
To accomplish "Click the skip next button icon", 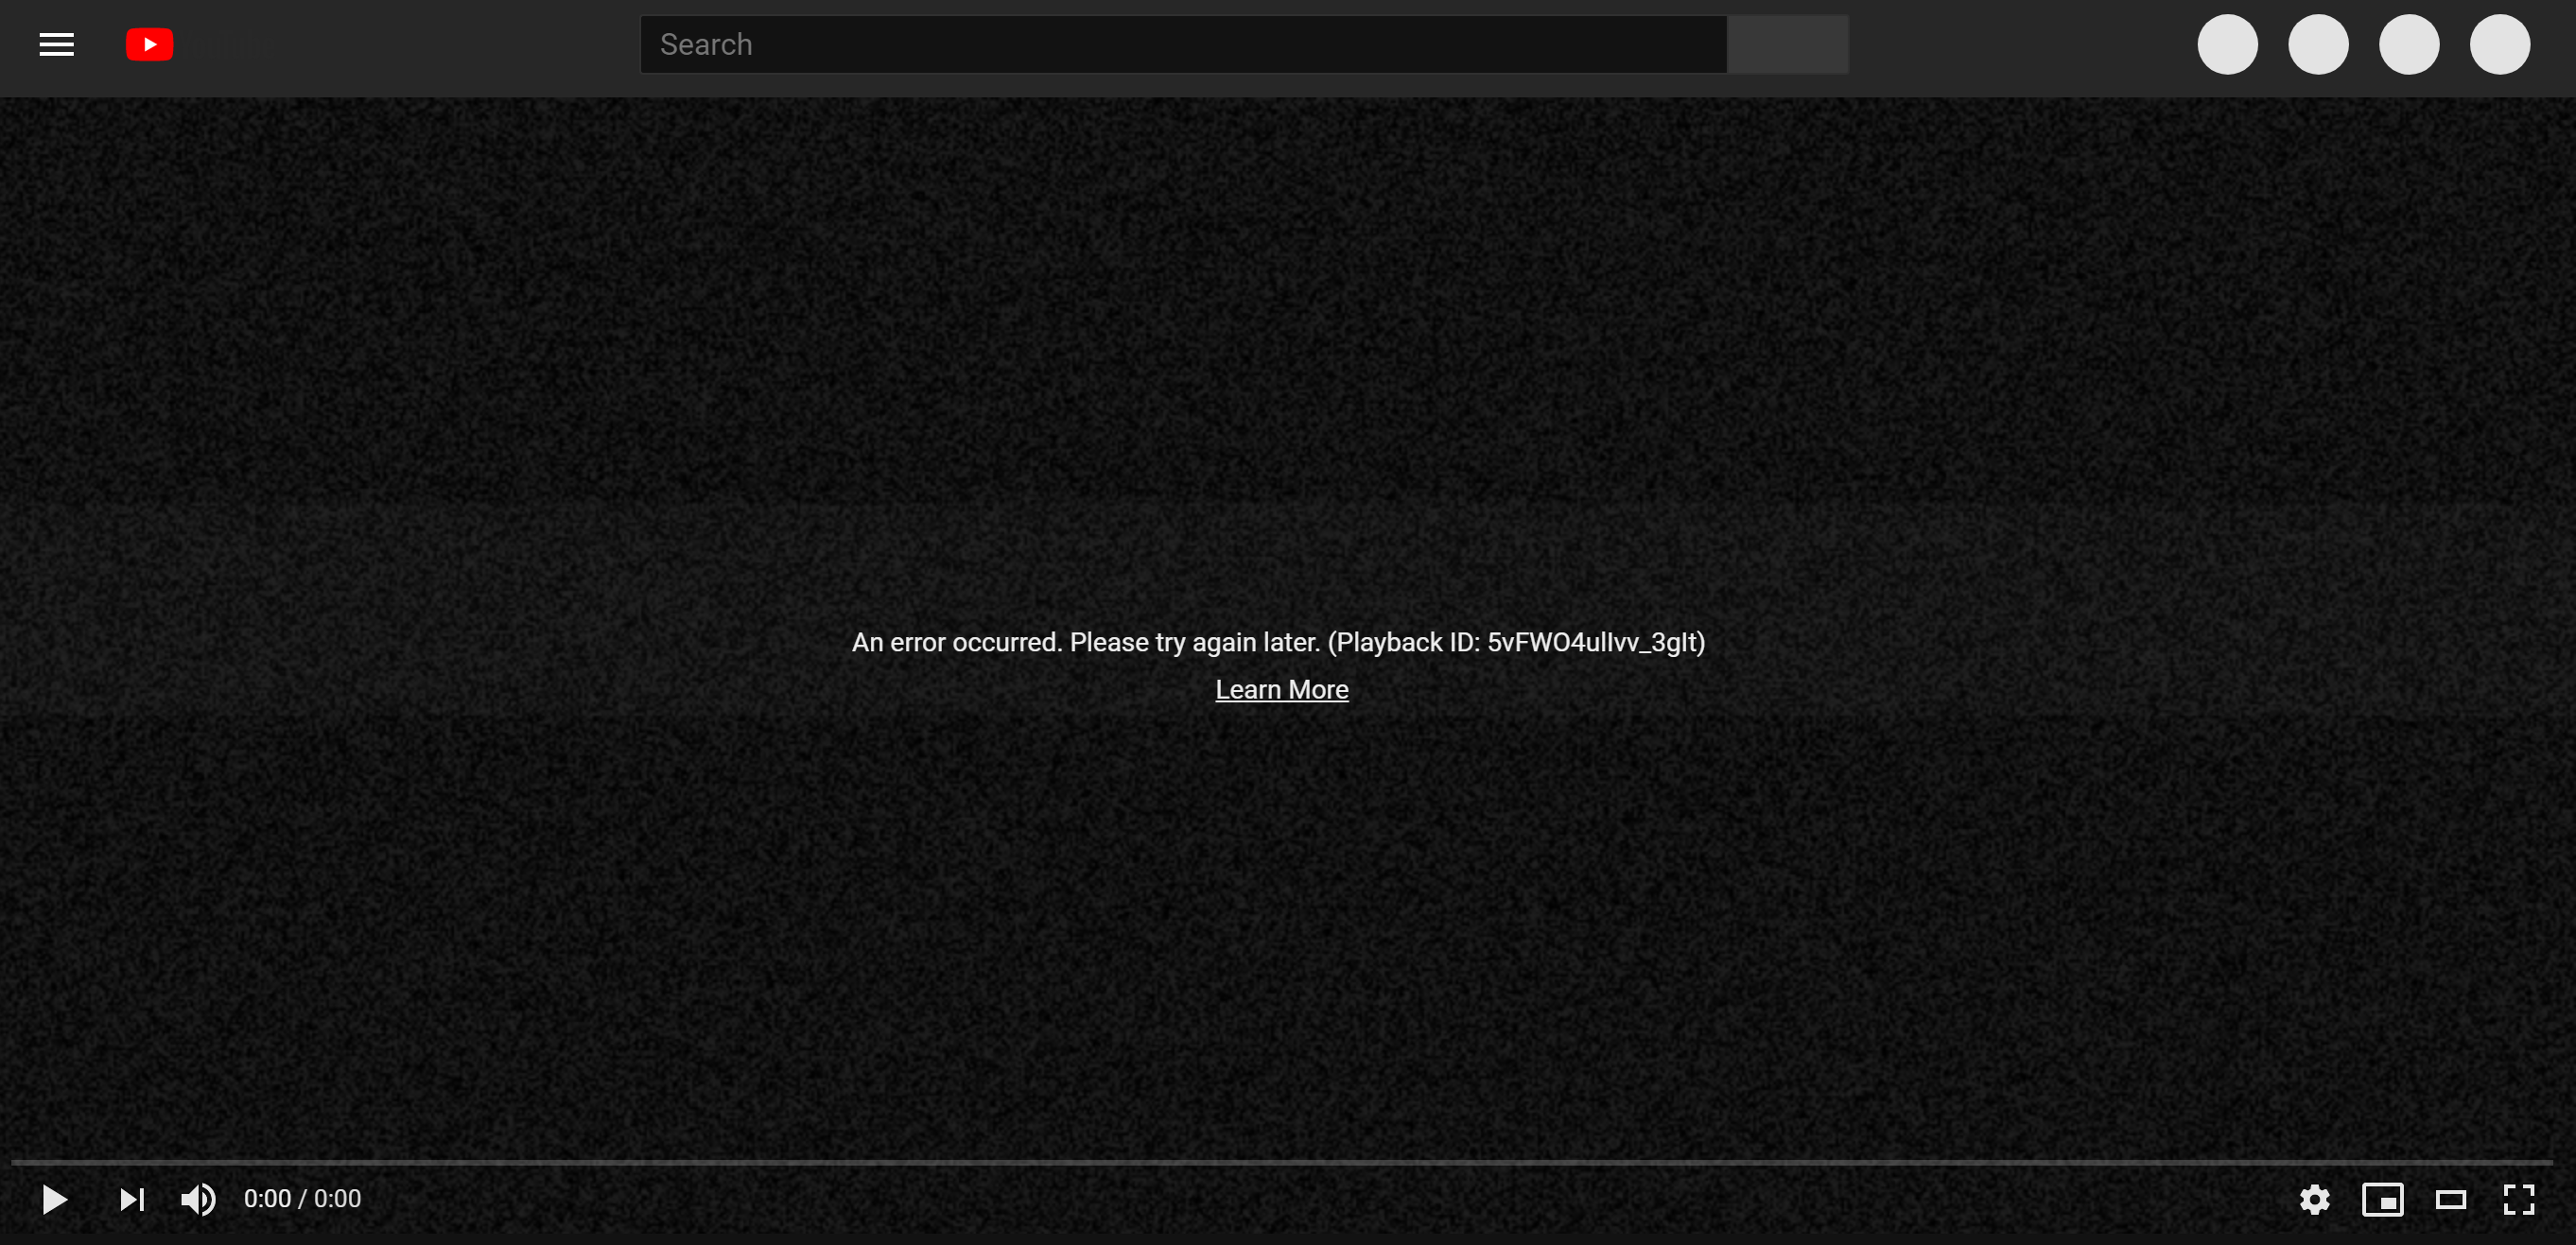I will click(x=130, y=1198).
